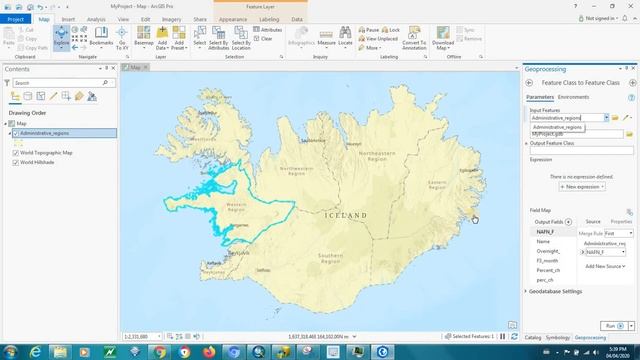Open the Add New Source dropdown
Screen dimensions: 640x360
[x=605, y=266]
